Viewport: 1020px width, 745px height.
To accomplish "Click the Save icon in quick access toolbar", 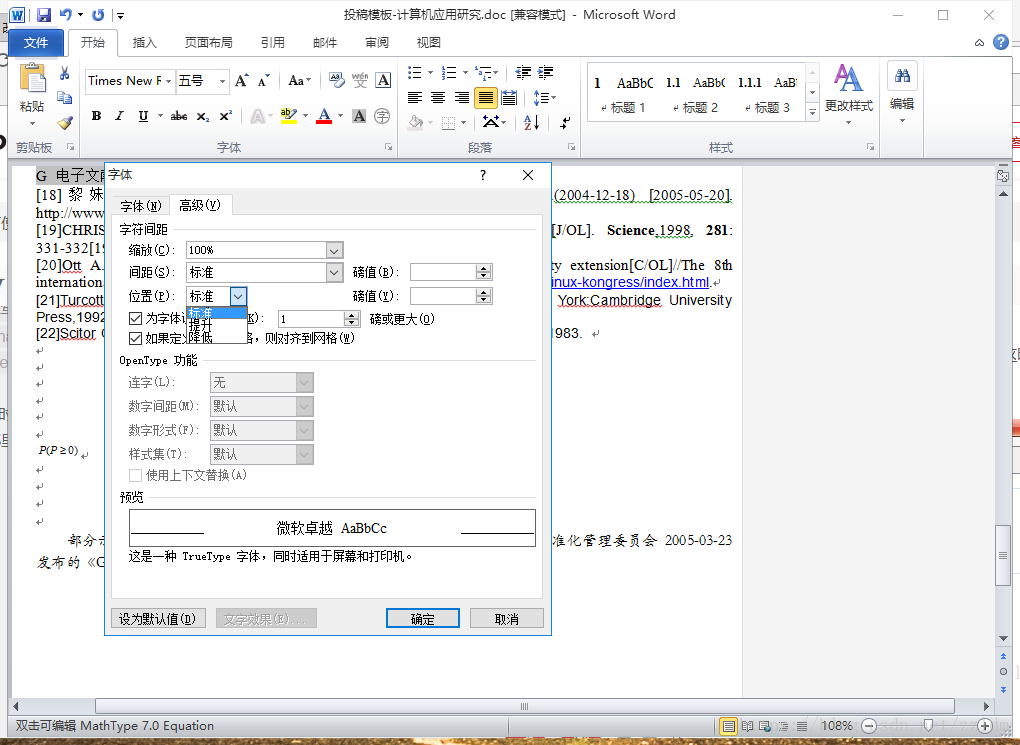I will (44, 15).
